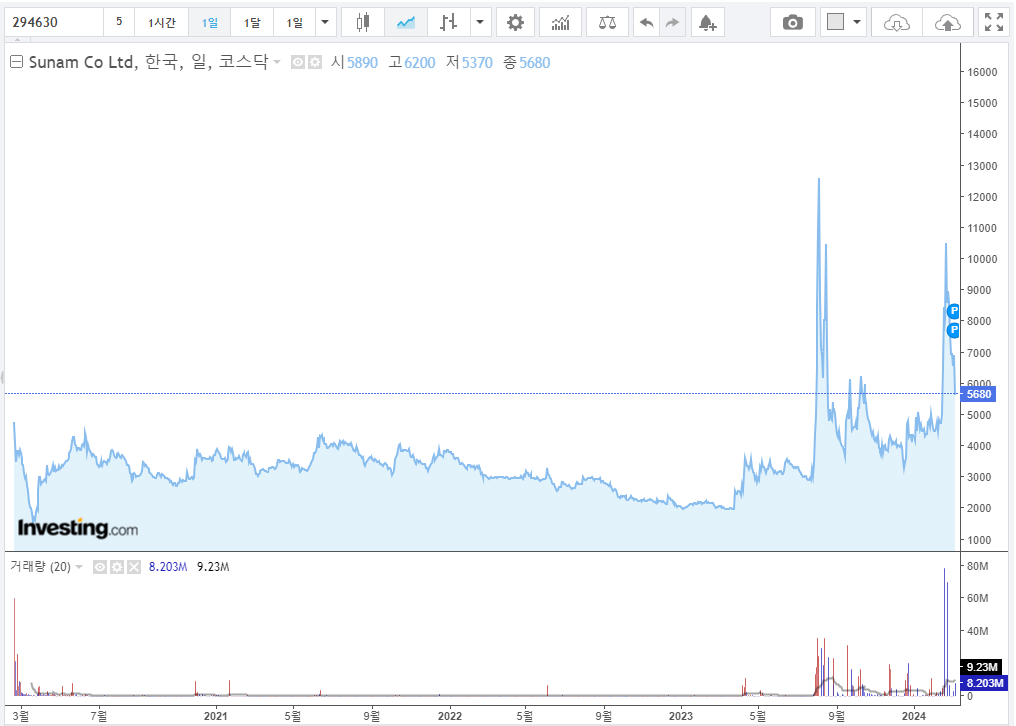
Task: Click the close price value 5680
Action: [x=535, y=63]
